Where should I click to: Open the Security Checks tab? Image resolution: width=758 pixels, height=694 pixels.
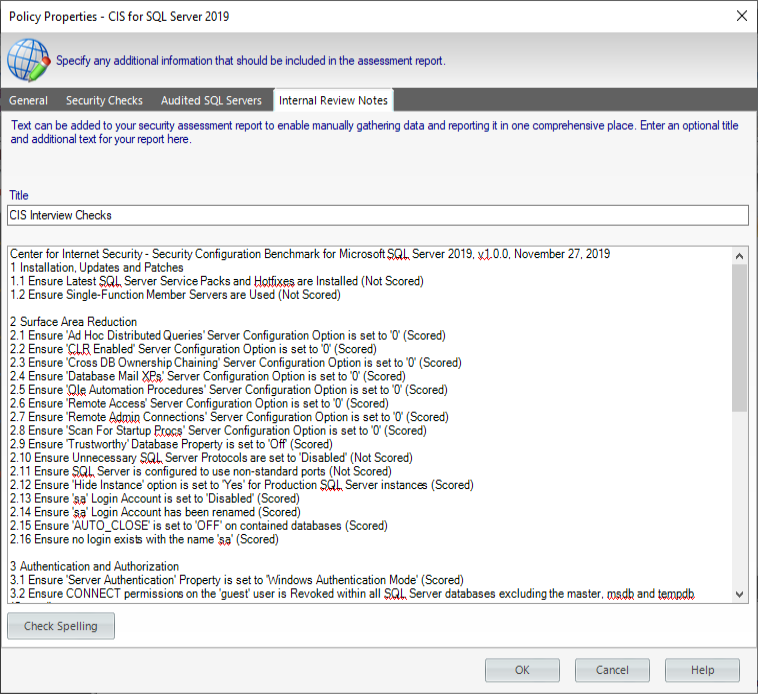(104, 101)
